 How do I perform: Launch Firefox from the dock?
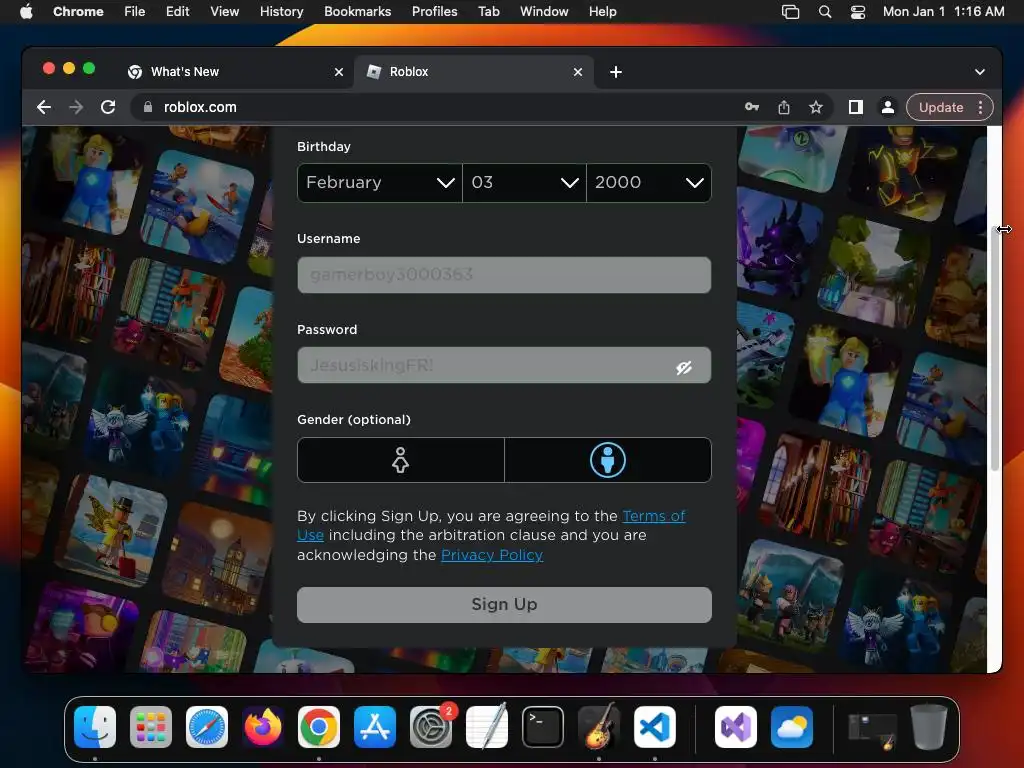pyautogui.click(x=263, y=727)
